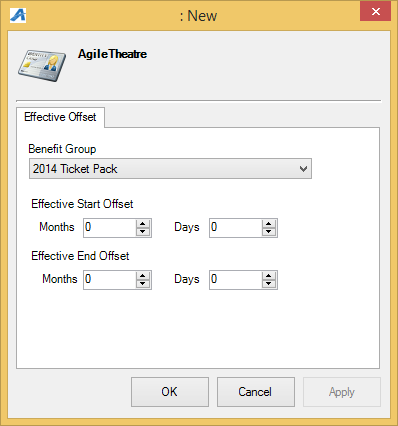Image resolution: width=398 pixels, height=426 pixels.
Task: Select the 2014 Ticket Pack combo box
Action: point(170,169)
